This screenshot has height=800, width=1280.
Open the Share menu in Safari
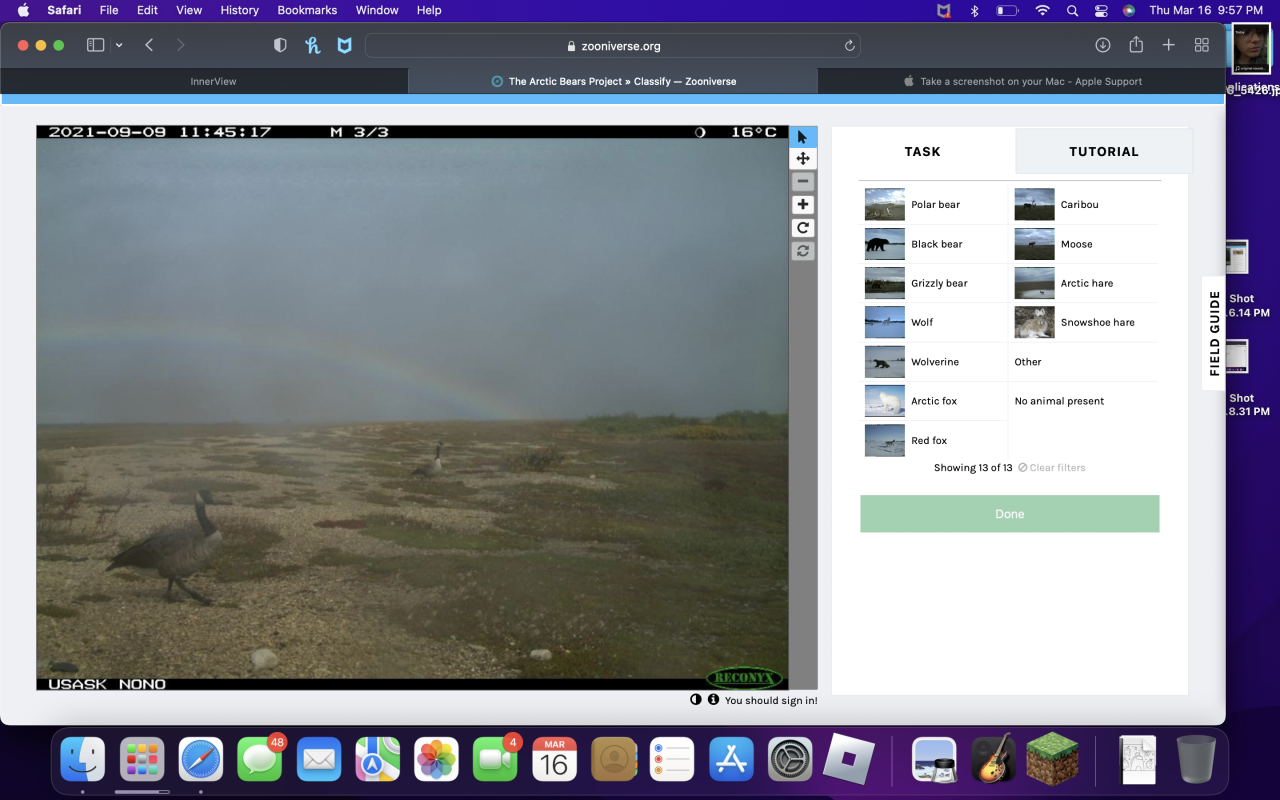pos(1136,45)
